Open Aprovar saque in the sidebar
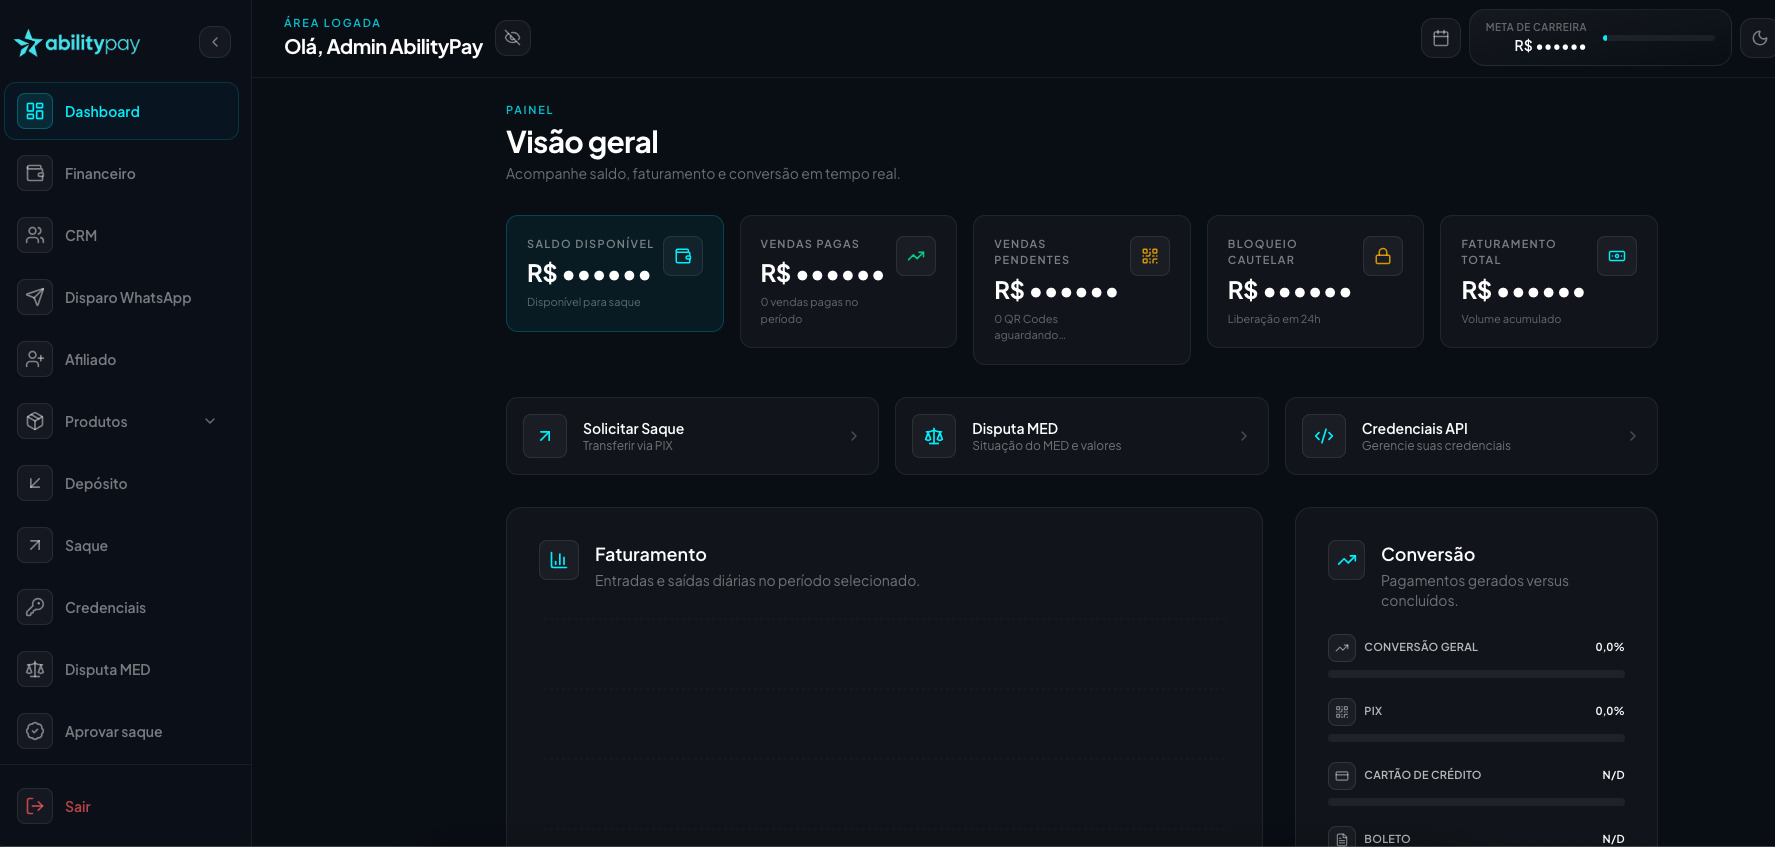 (x=121, y=731)
